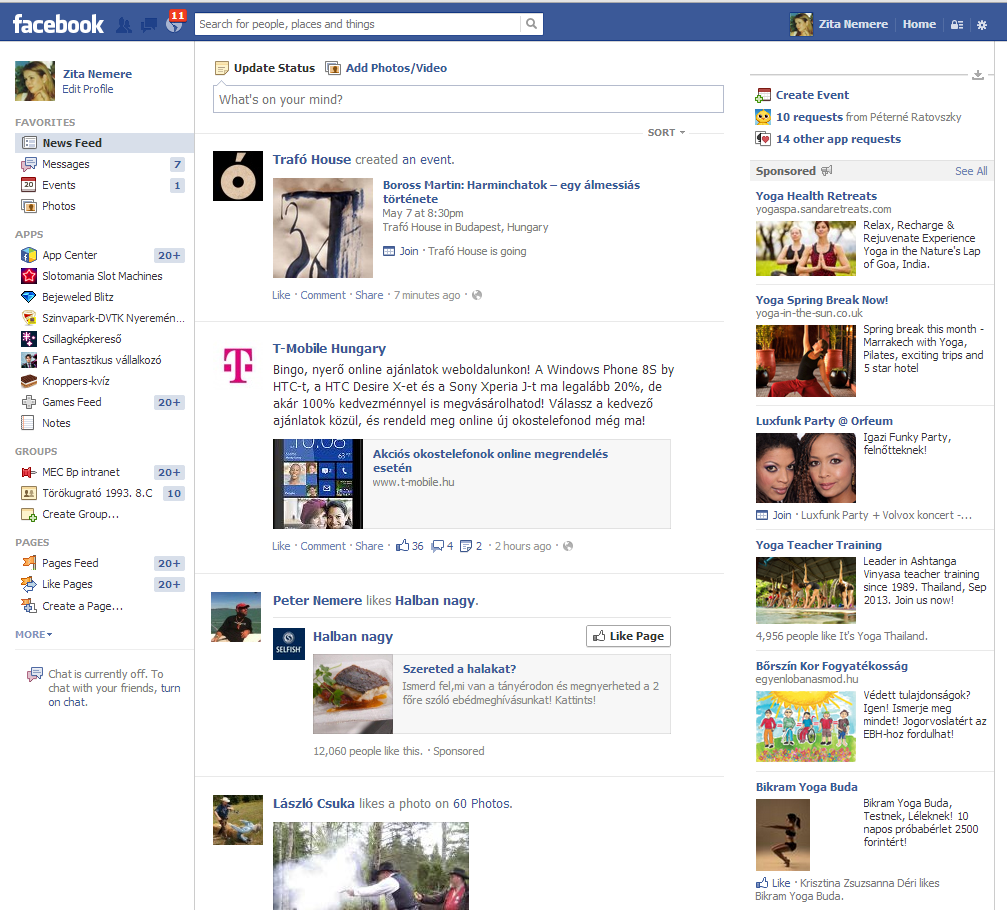
Task: Click Peter Nemere profile picture
Action: click(x=236, y=617)
